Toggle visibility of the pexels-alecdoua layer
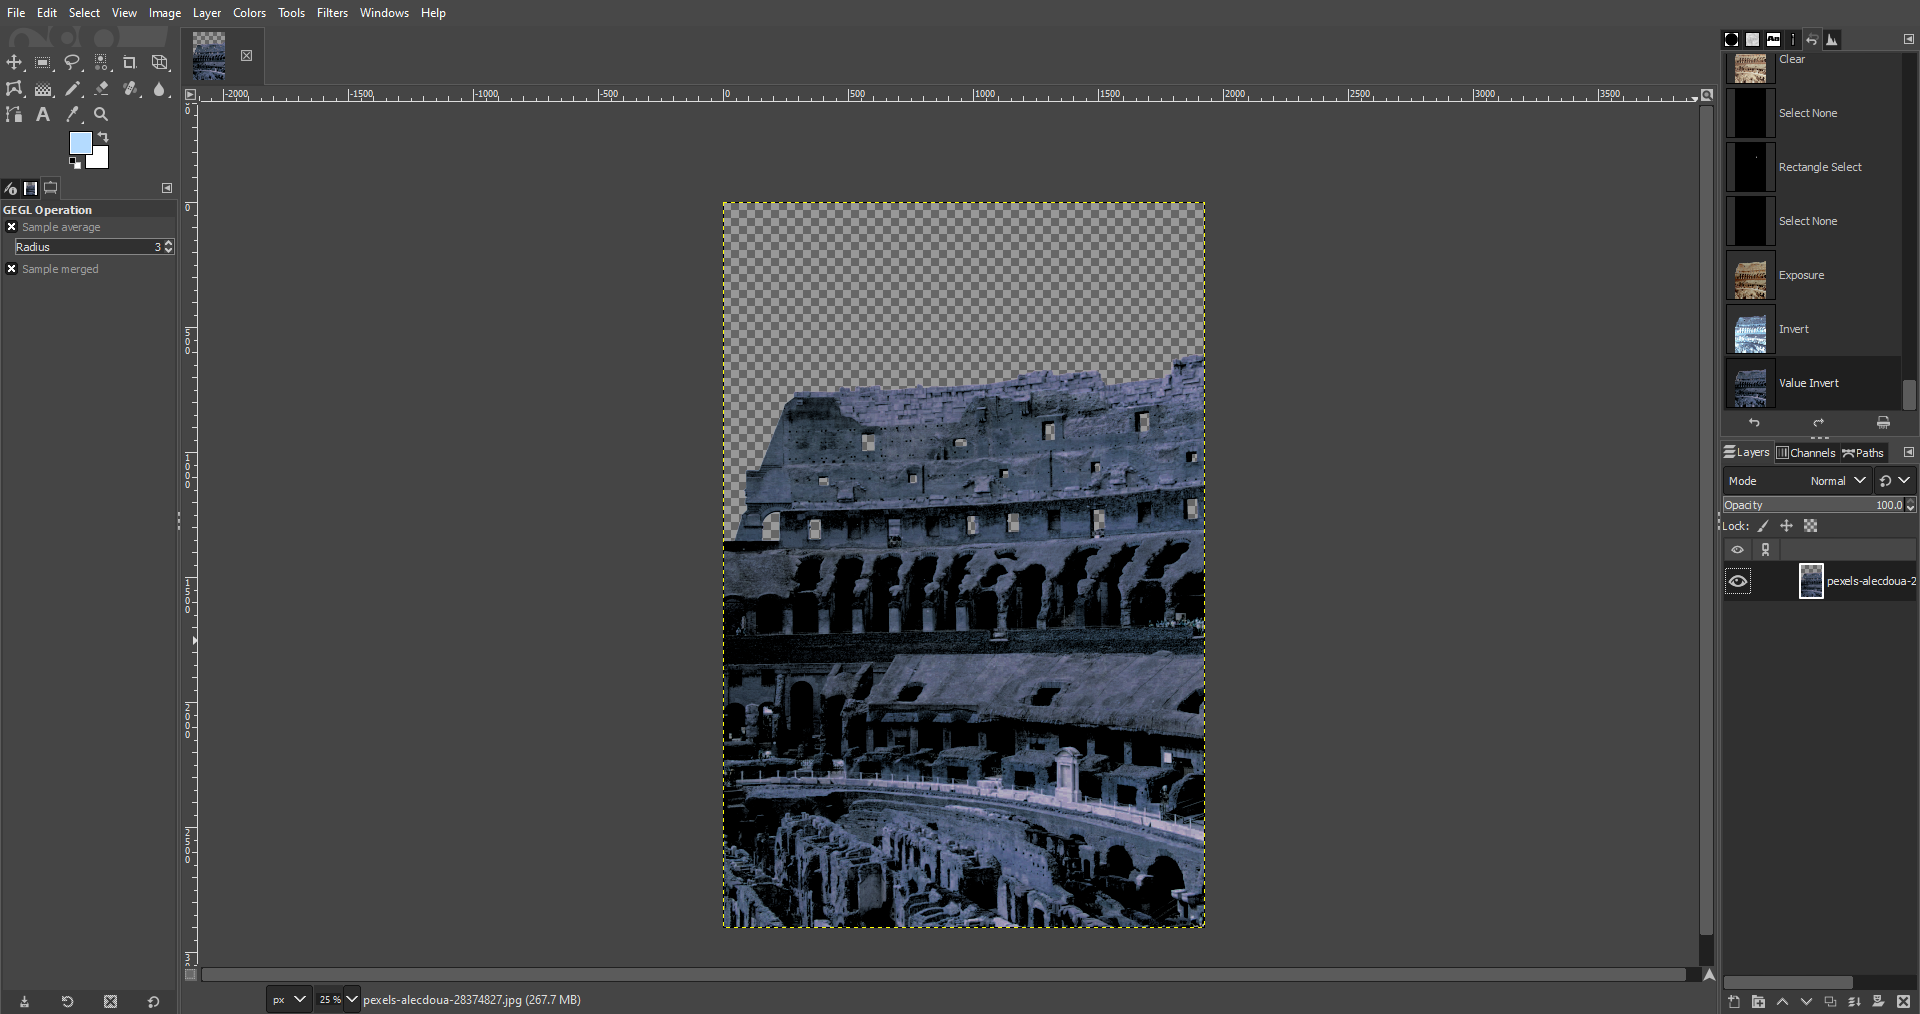This screenshot has height=1014, width=1920. (x=1738, y=582)
